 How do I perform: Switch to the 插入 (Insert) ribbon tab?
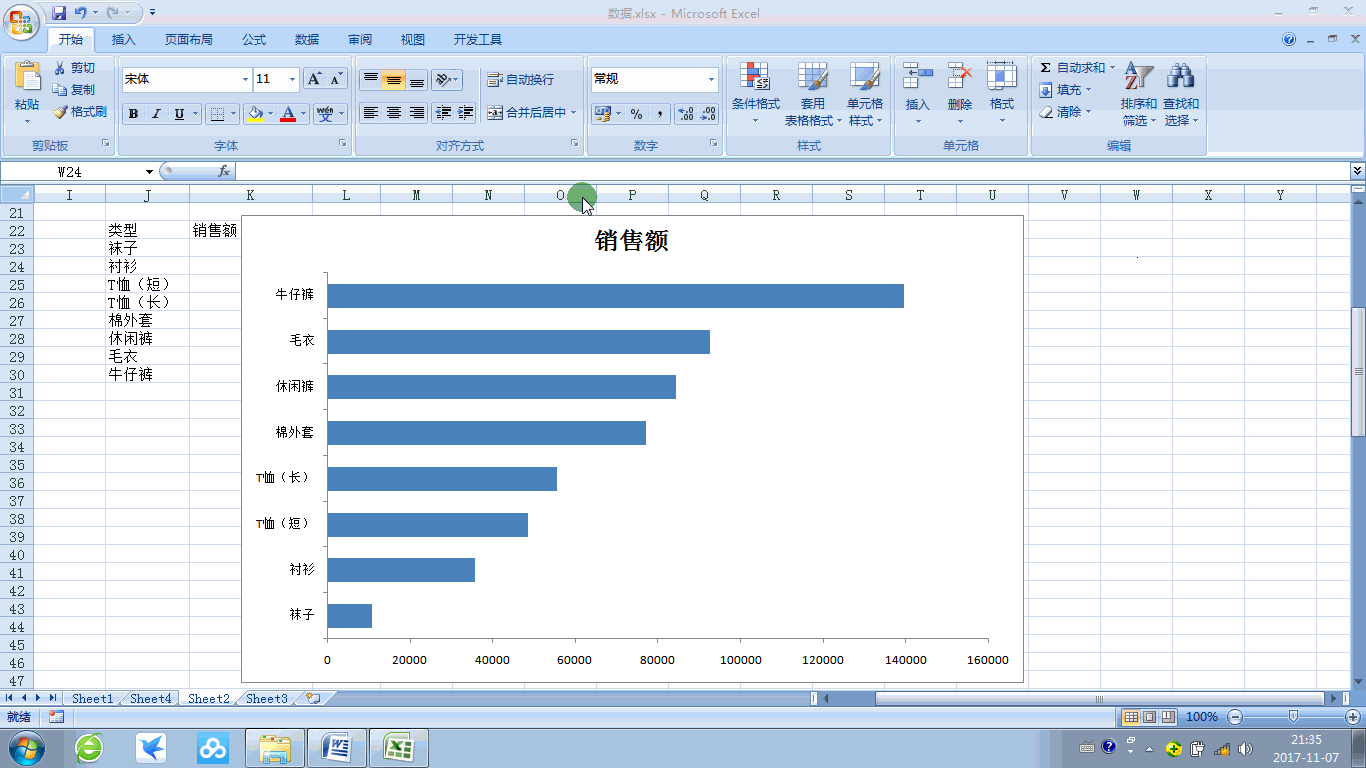coord(124,40)
